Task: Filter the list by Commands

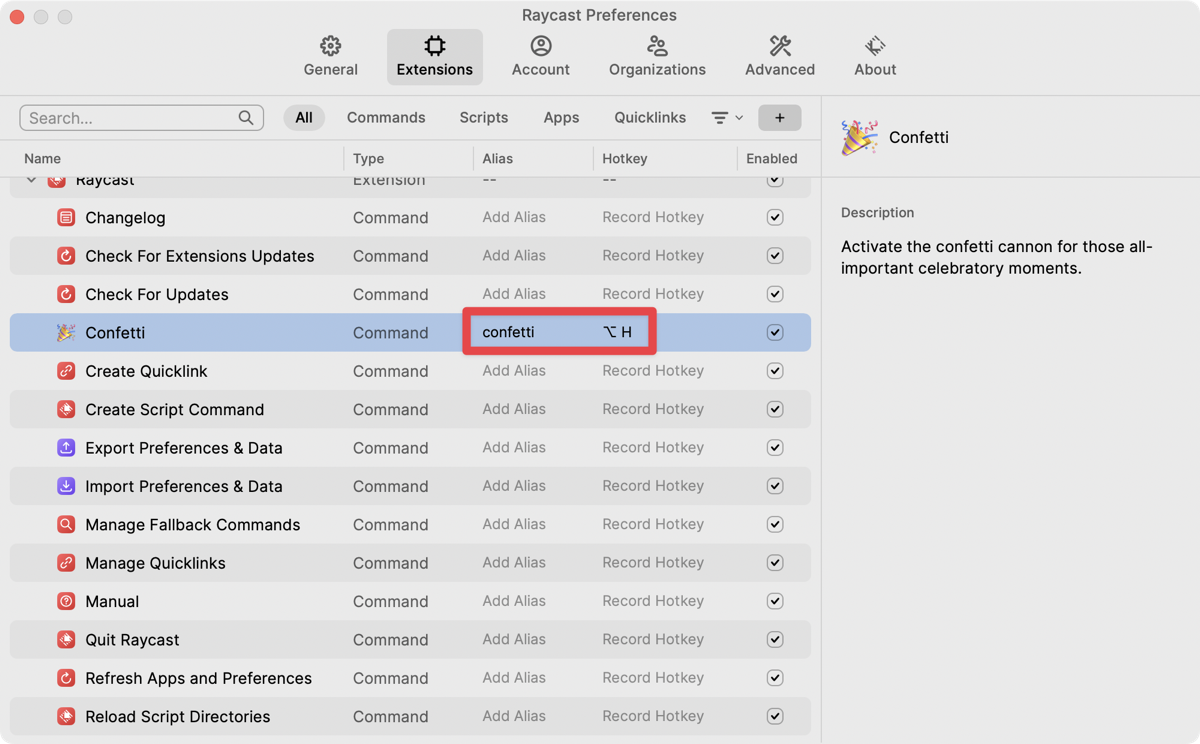Action: click(x=386, y=118)
